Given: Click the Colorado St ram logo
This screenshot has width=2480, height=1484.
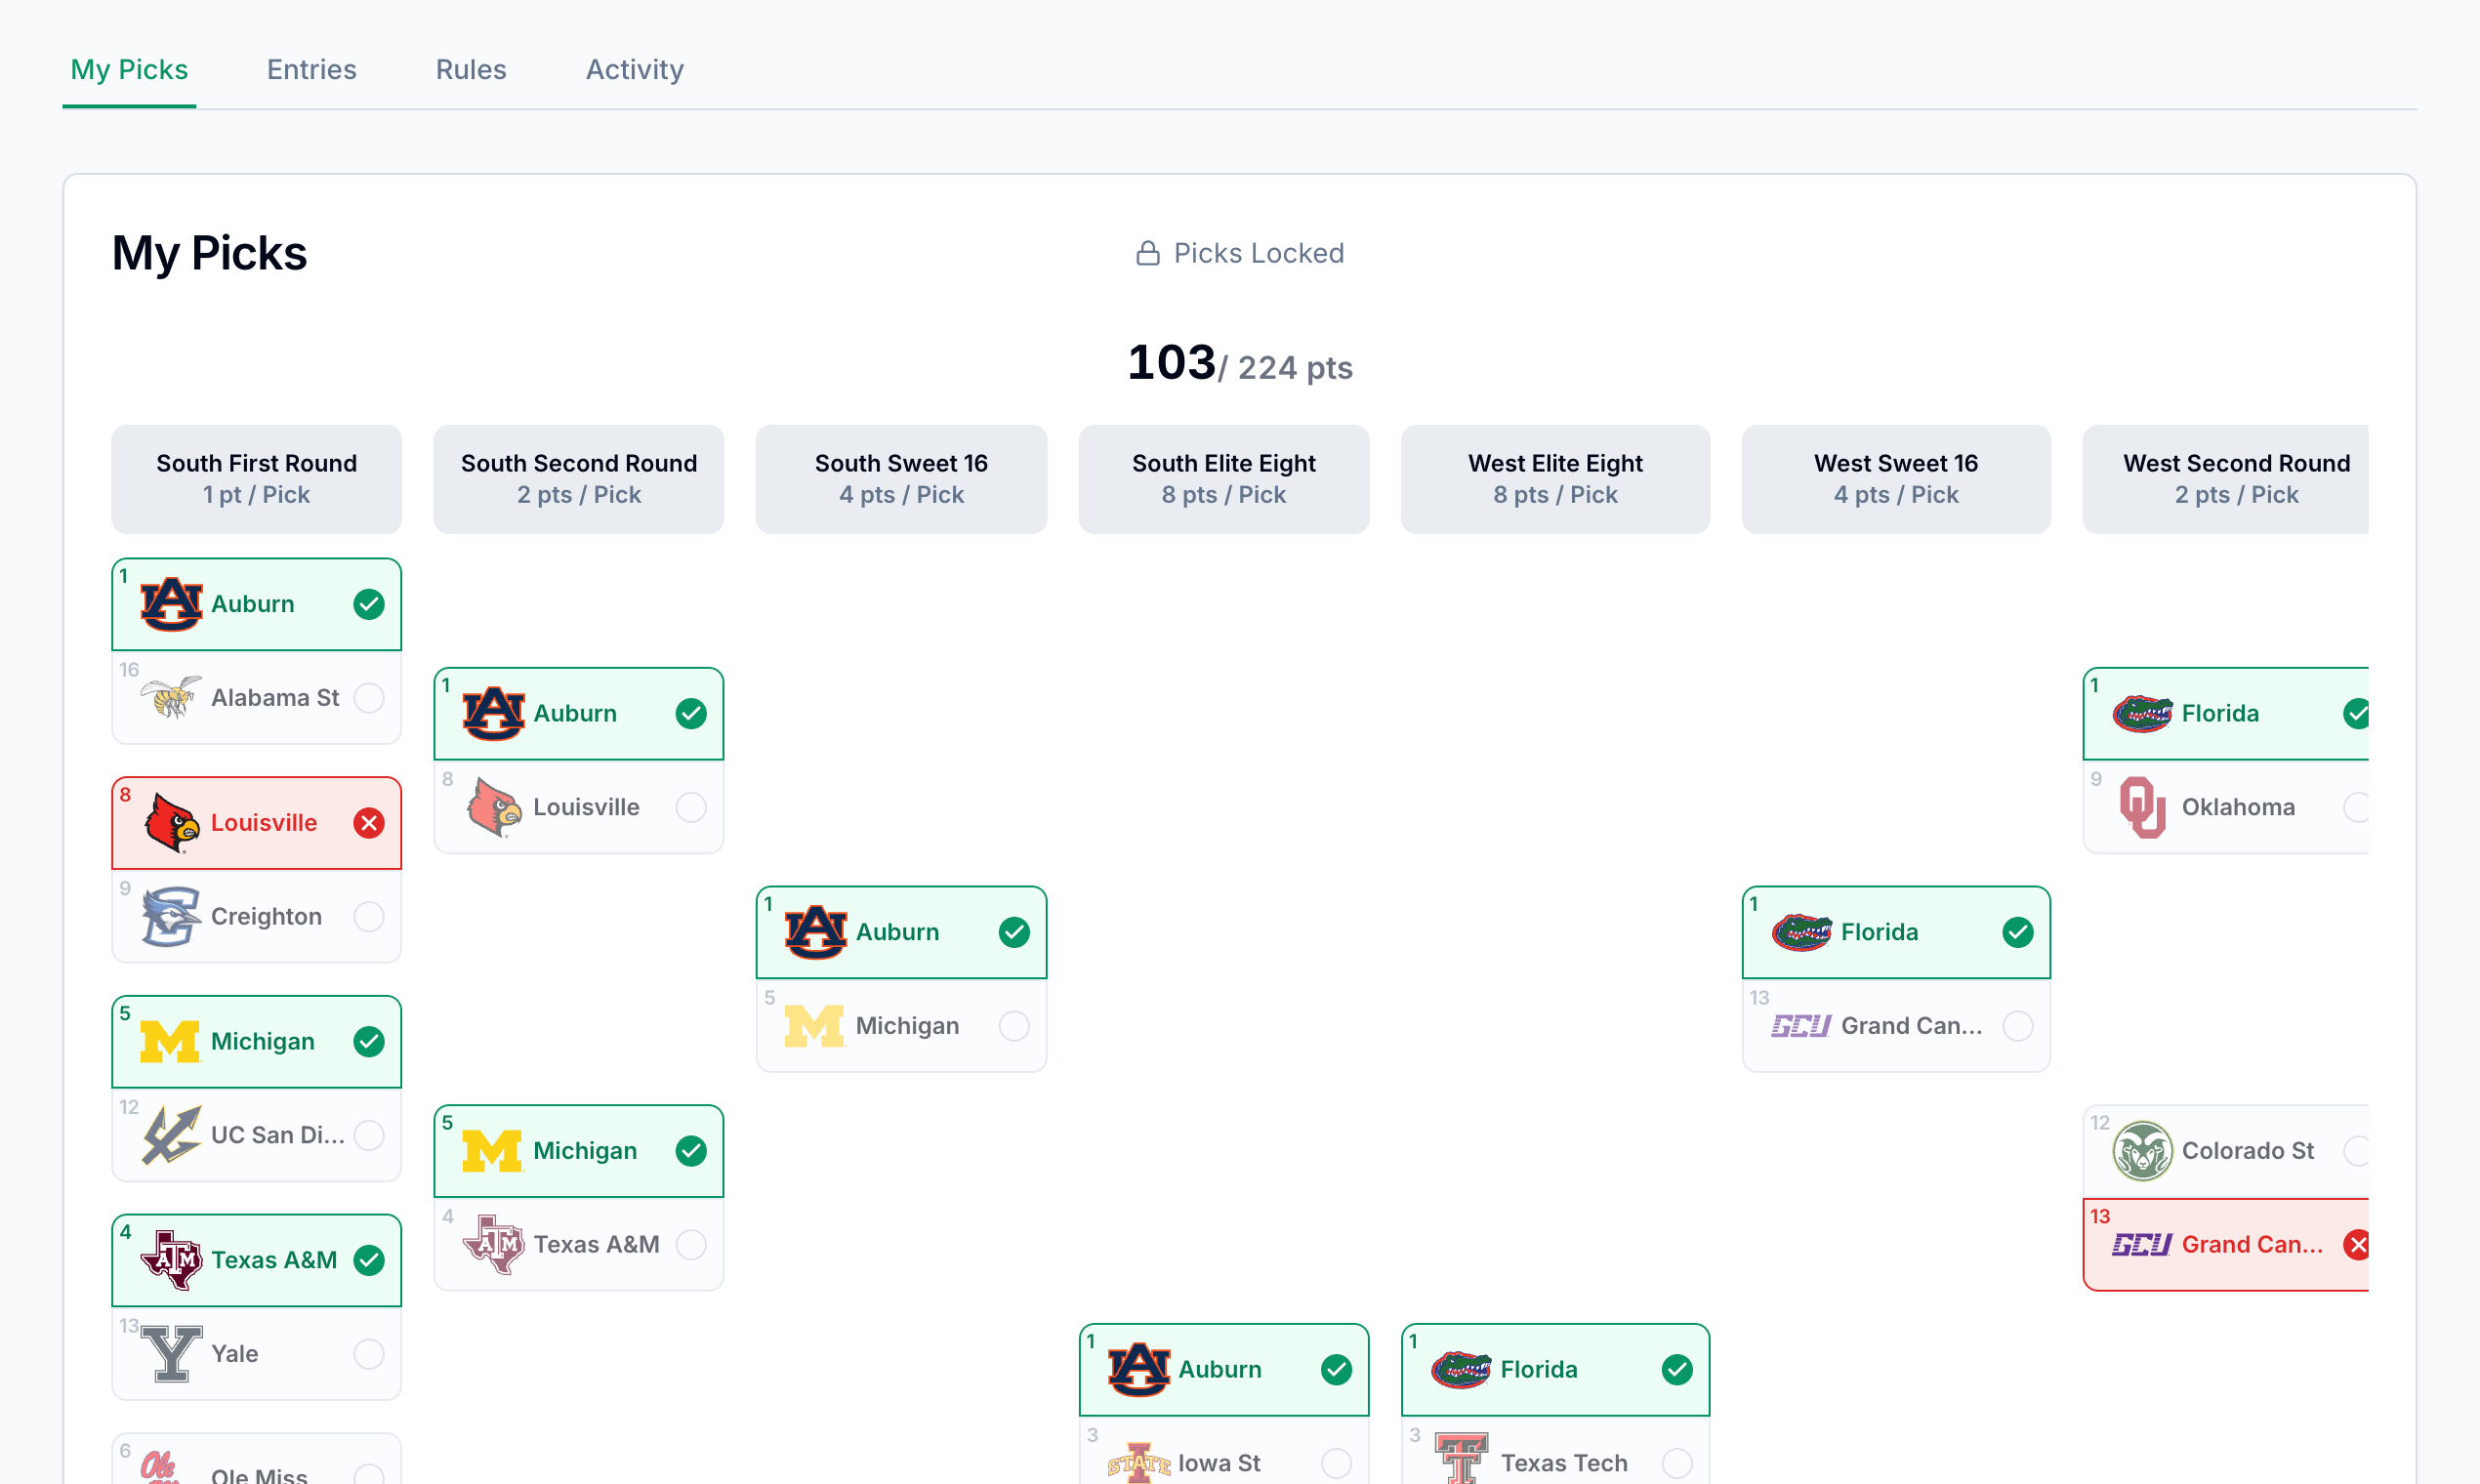Looking at the screenshot, I should pos(2142,1150).
